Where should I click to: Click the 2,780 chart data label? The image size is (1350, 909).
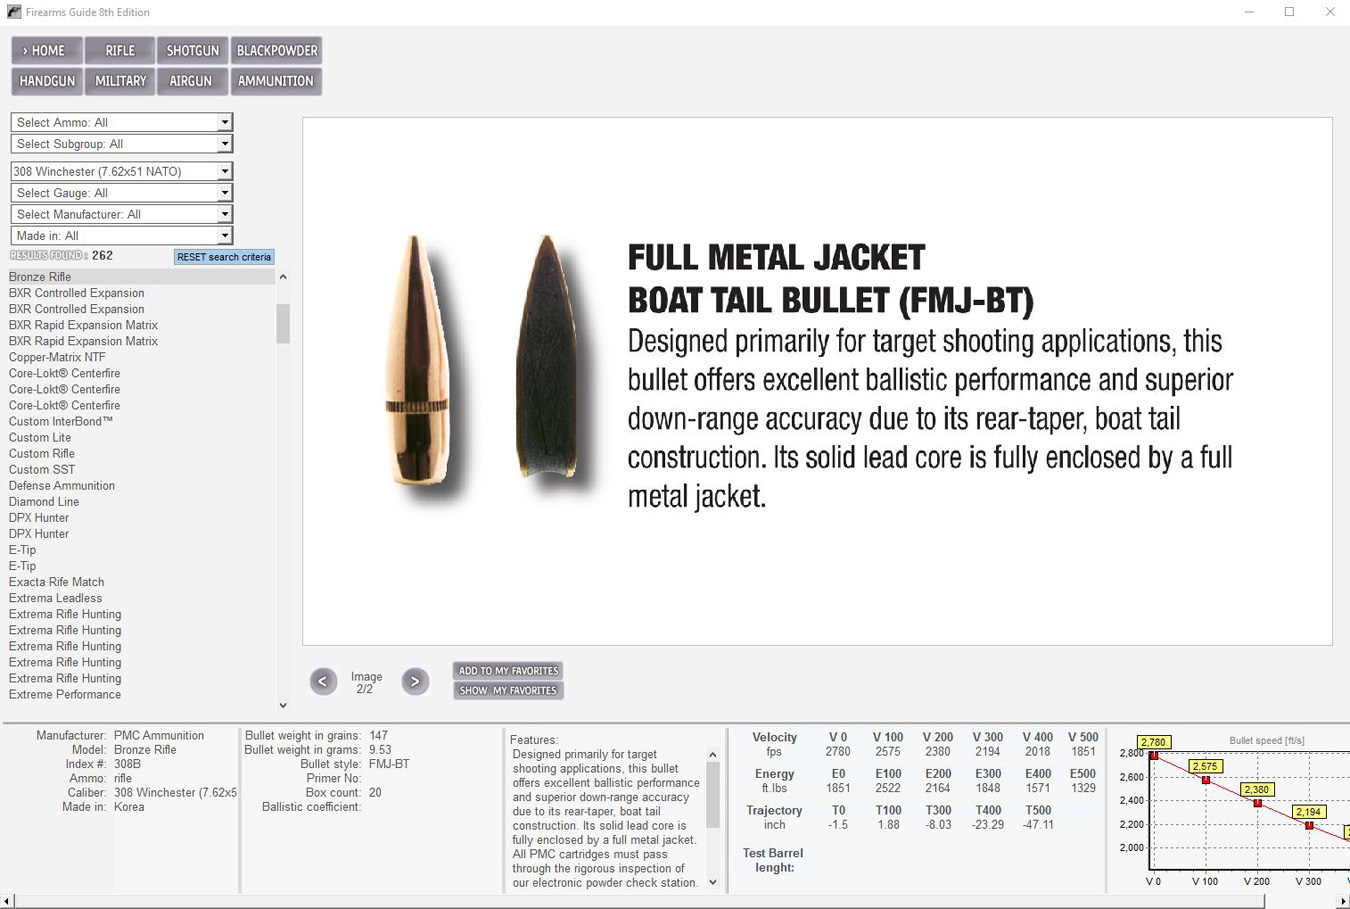pyautogui.click(x=1154, y=742)
